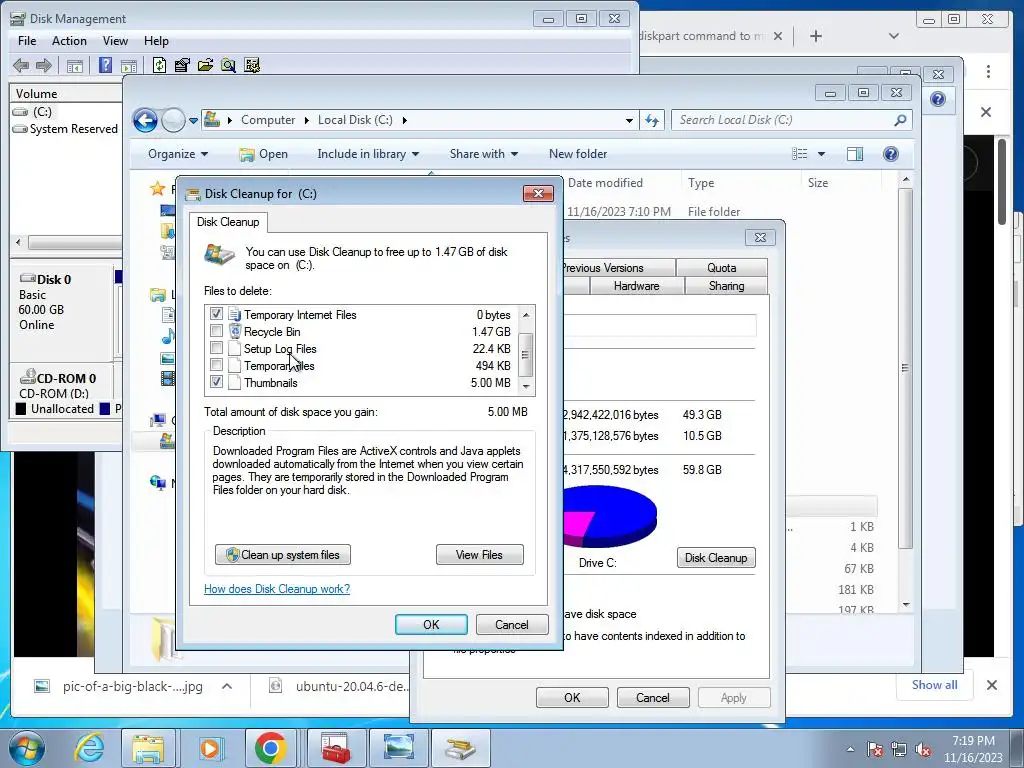The width and height of the screenshot is (1024, 768).
Task: Click the Explorer help question mark icon
Action: click(x=890, y=154)
